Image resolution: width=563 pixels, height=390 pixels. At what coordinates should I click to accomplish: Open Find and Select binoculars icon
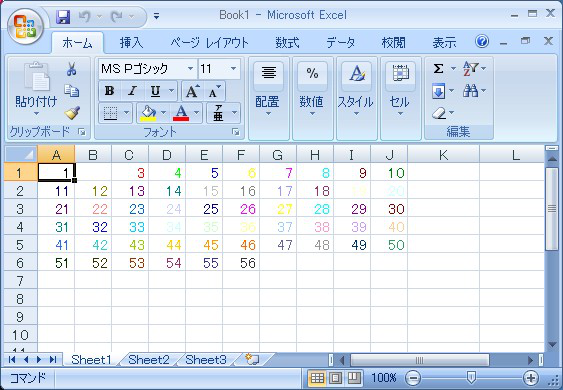coord(470,91)
